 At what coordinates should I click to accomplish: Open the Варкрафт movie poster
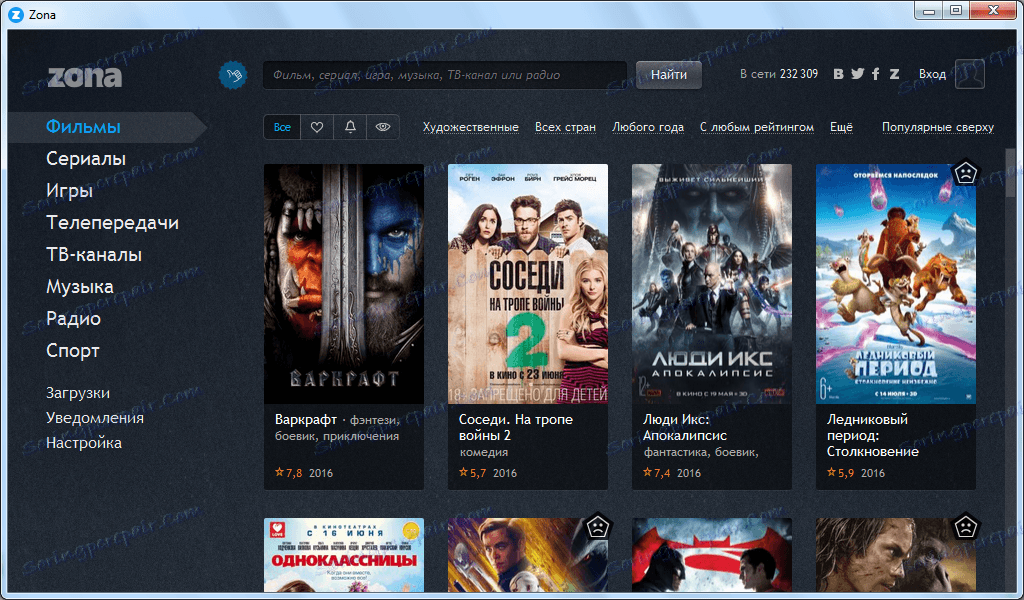(344, 284)
